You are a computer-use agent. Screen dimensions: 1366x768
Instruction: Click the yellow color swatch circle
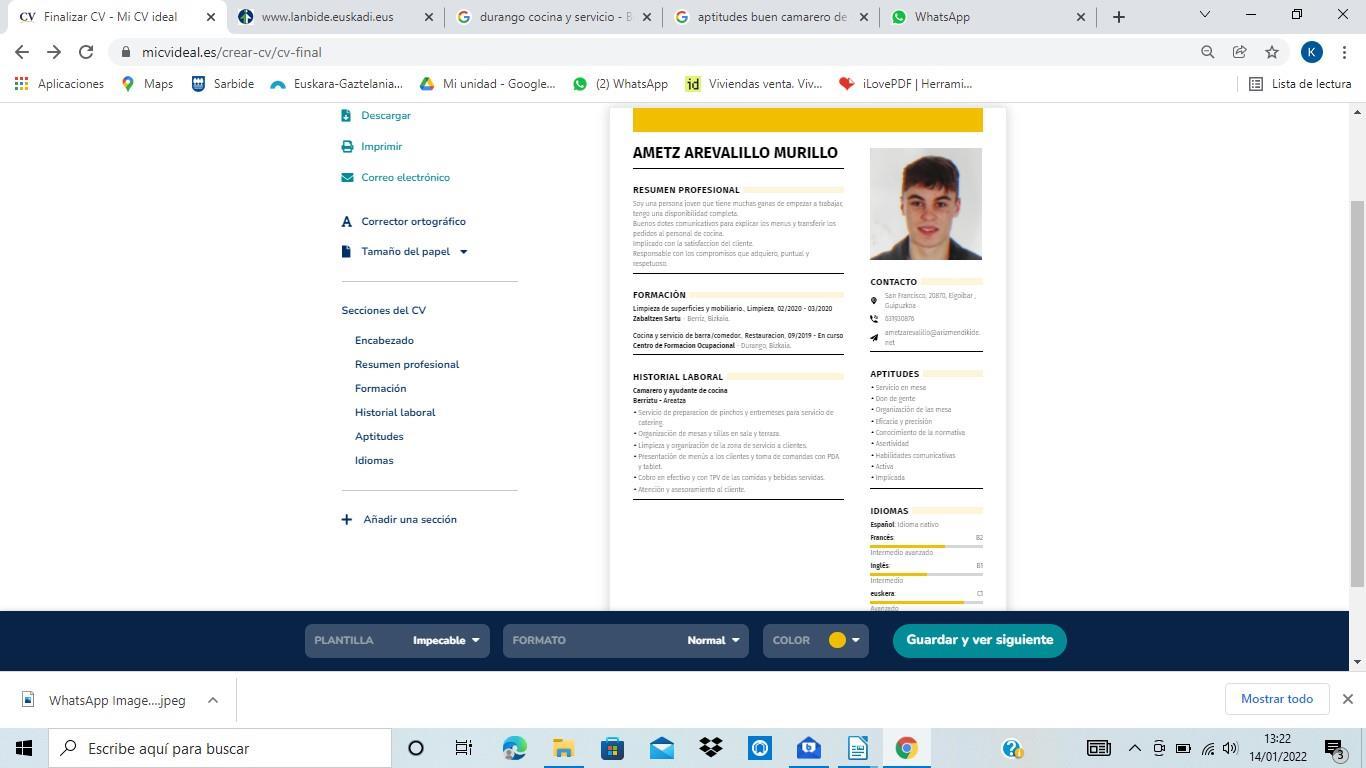pyautogui.click(x=837, y=640)
